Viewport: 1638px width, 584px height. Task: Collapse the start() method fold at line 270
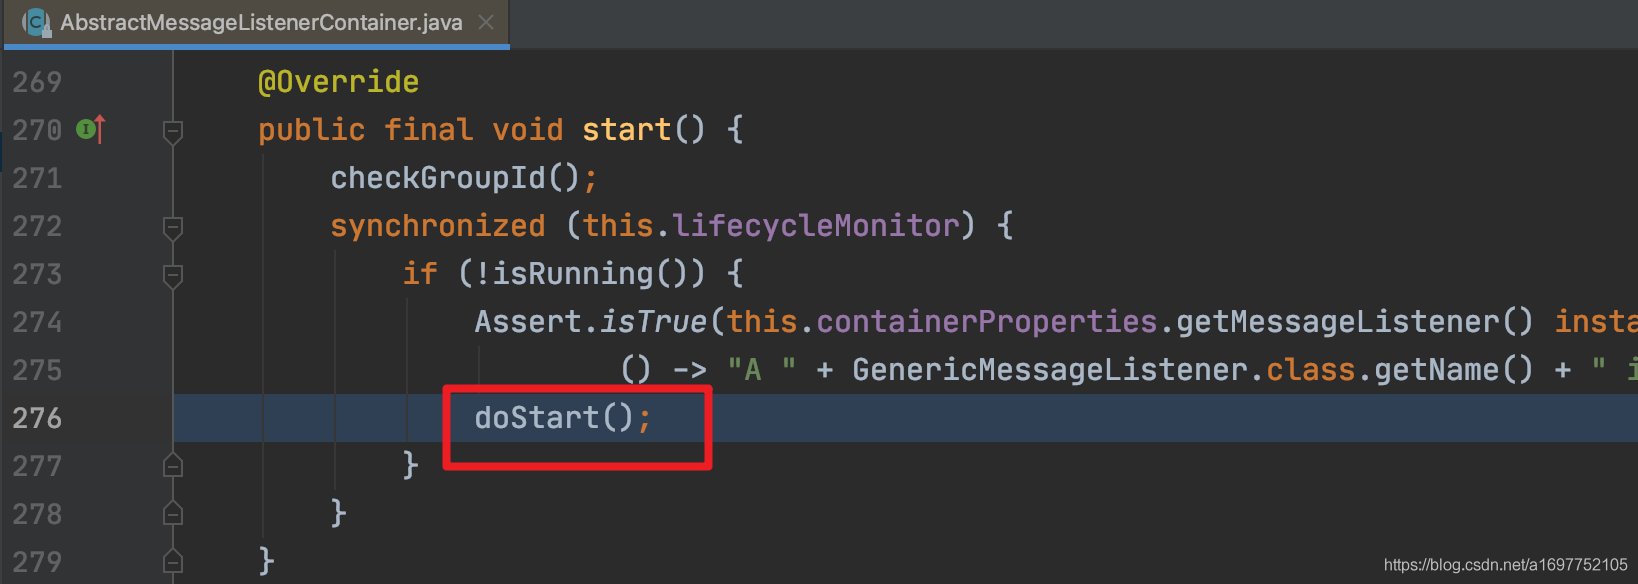tap(173, 130)
